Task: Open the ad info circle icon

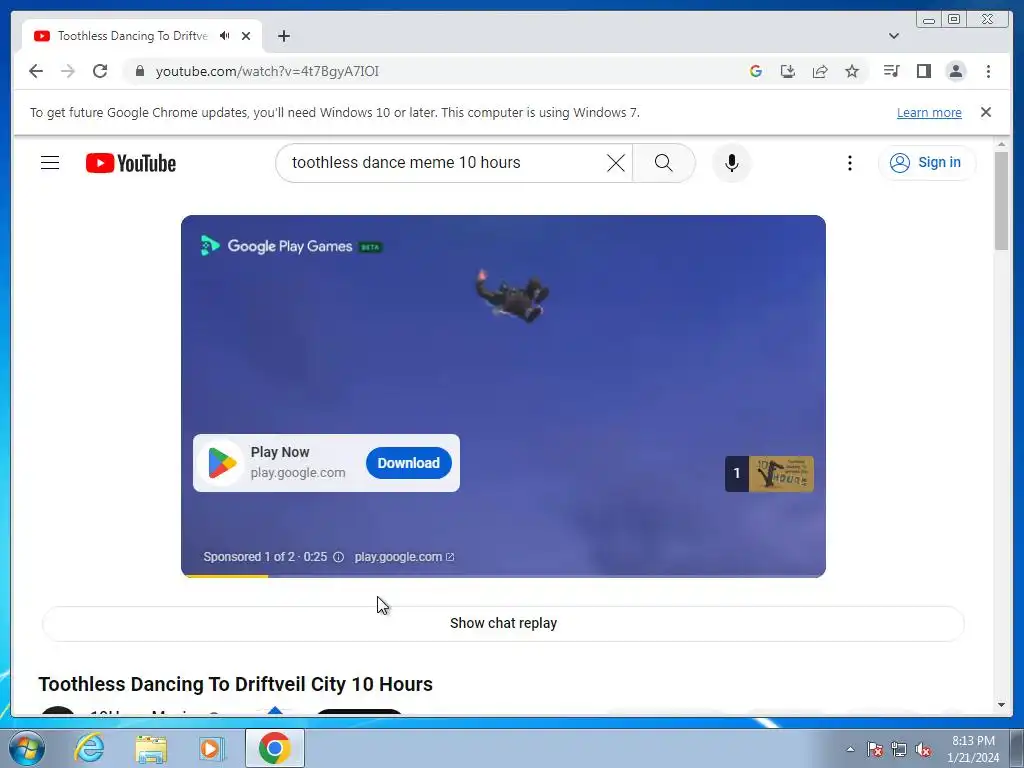Action: (338, 557)
